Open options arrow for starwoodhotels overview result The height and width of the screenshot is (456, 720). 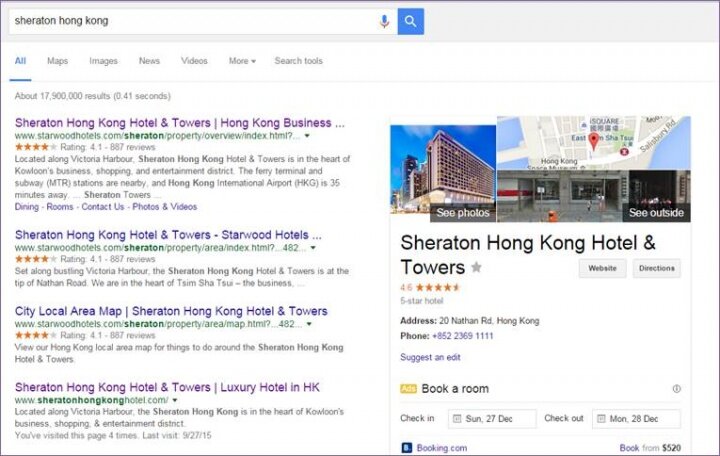(x=307, y=136)
